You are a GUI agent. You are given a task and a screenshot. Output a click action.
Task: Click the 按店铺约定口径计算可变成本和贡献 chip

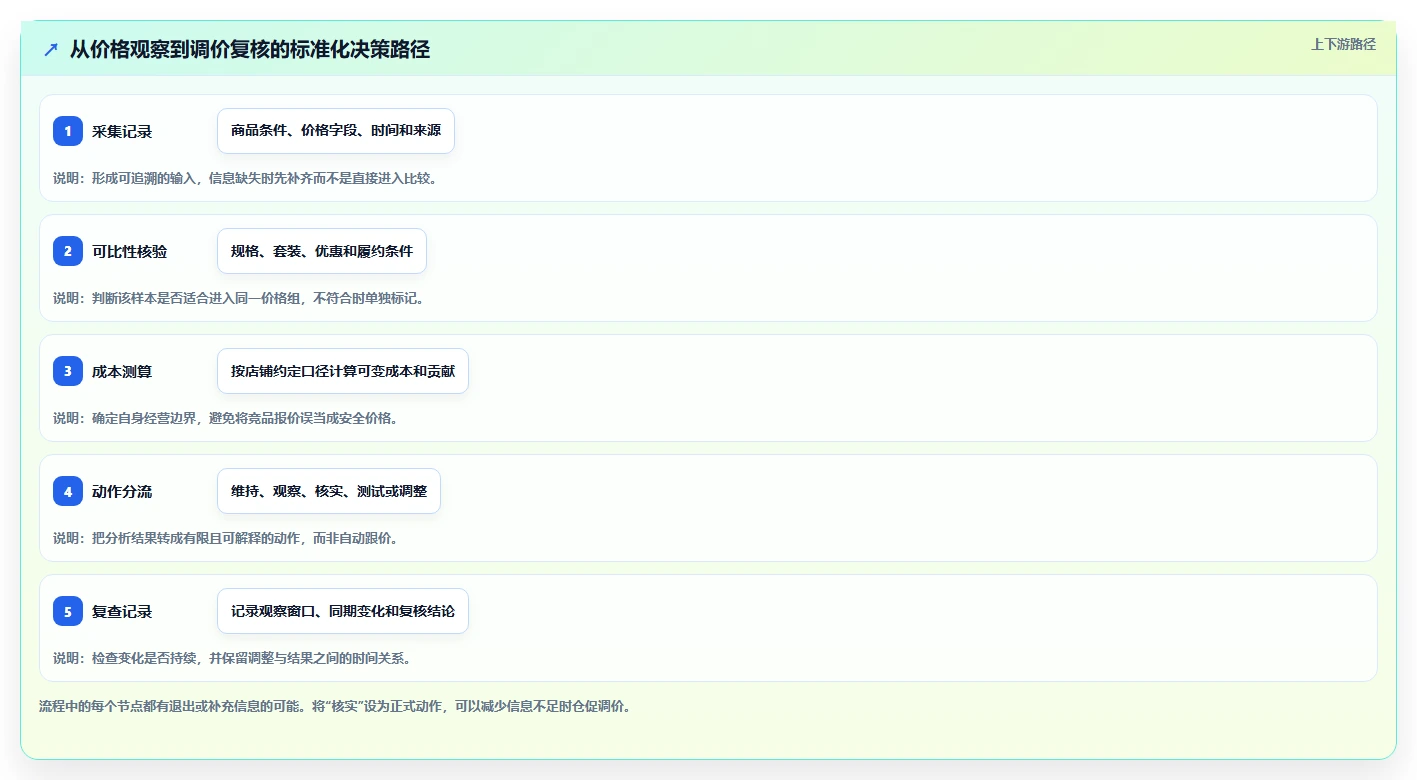[343, 371]
